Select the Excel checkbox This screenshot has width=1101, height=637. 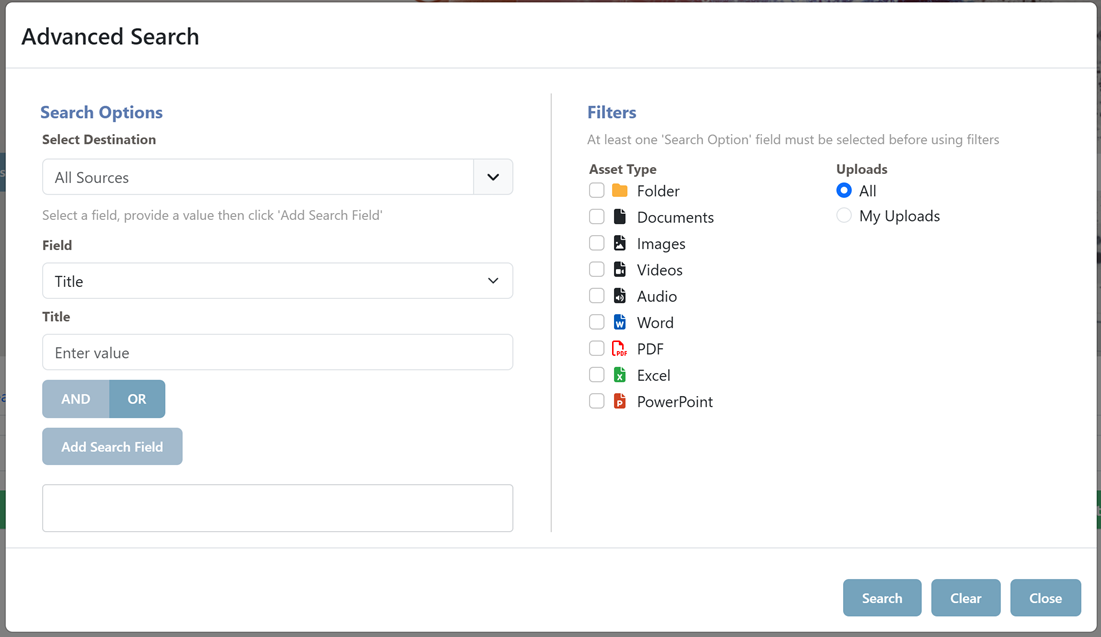(596, 374)
